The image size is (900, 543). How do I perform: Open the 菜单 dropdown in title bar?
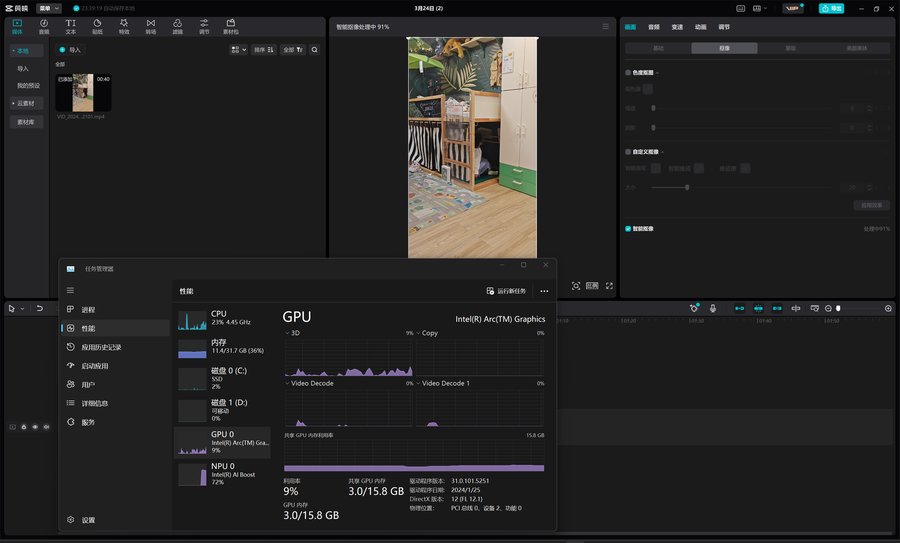pyautogui.click(x=49, y=8)
